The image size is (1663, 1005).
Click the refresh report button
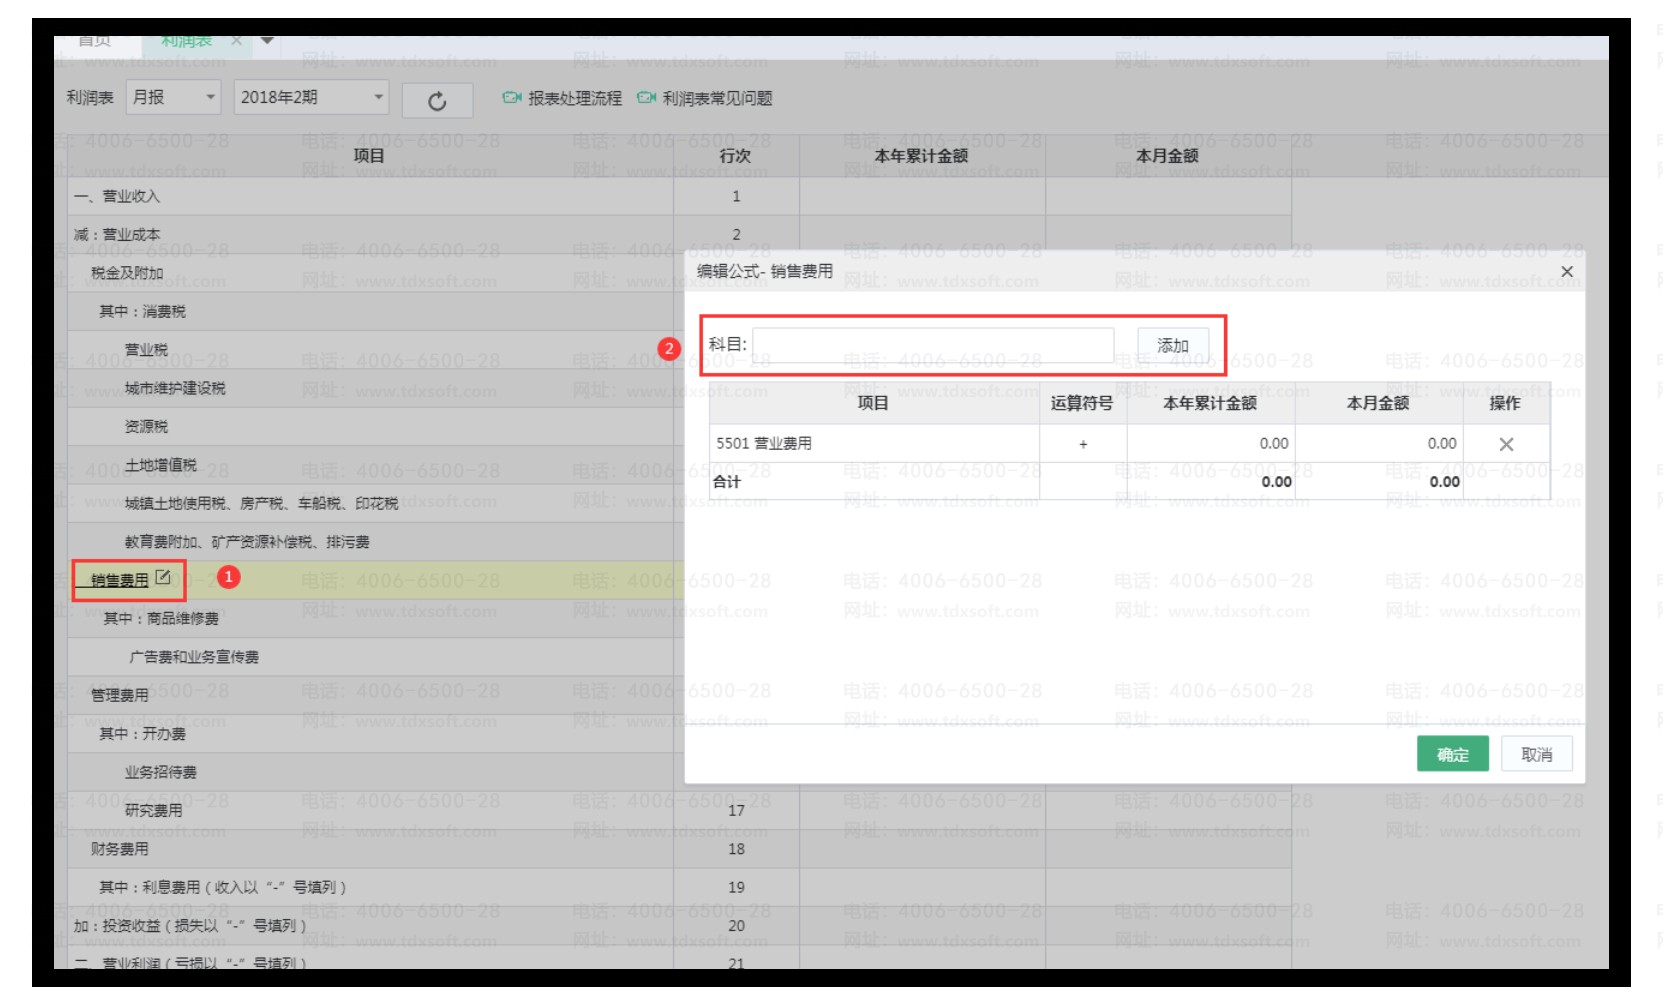[x=437, y=100]
